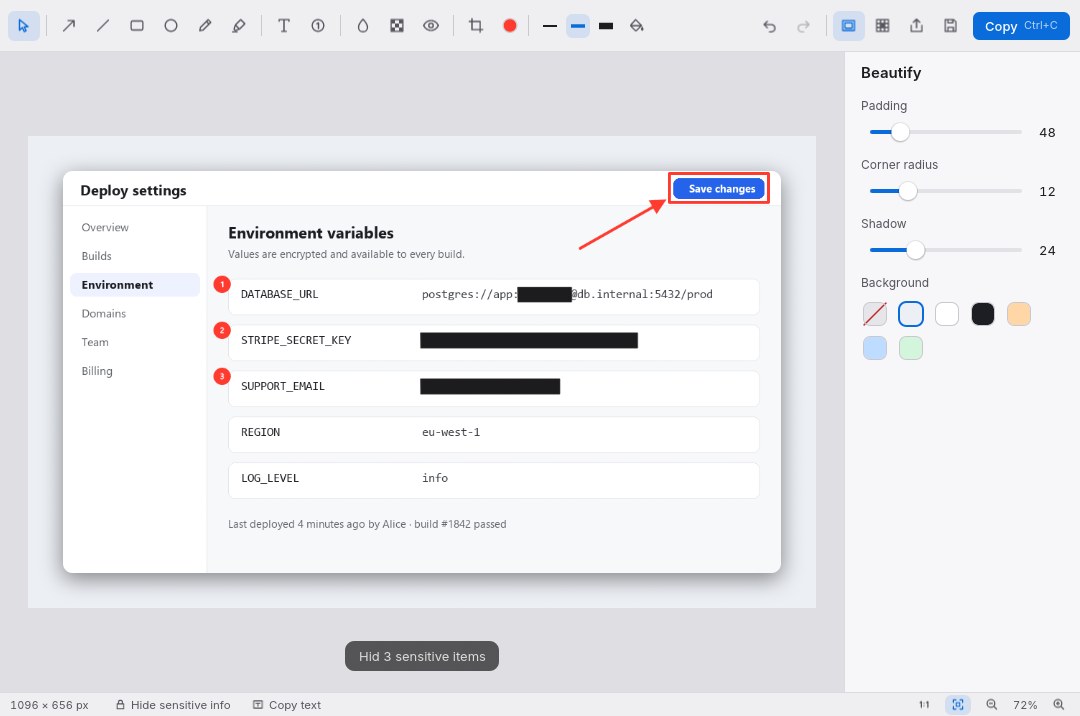1080x716 pixels.
Task: Click the Corner radius value 12
Action: click(x=1047, y=191)
